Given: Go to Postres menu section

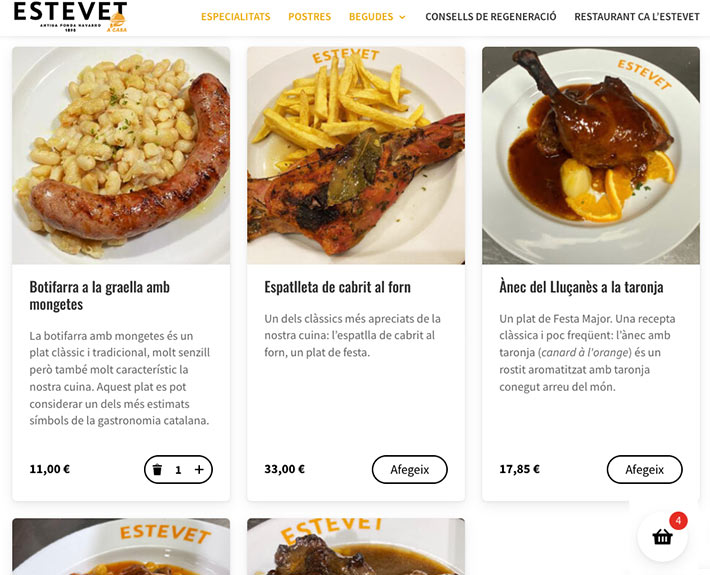Looking at the screenshot, I should click(310, 17).
